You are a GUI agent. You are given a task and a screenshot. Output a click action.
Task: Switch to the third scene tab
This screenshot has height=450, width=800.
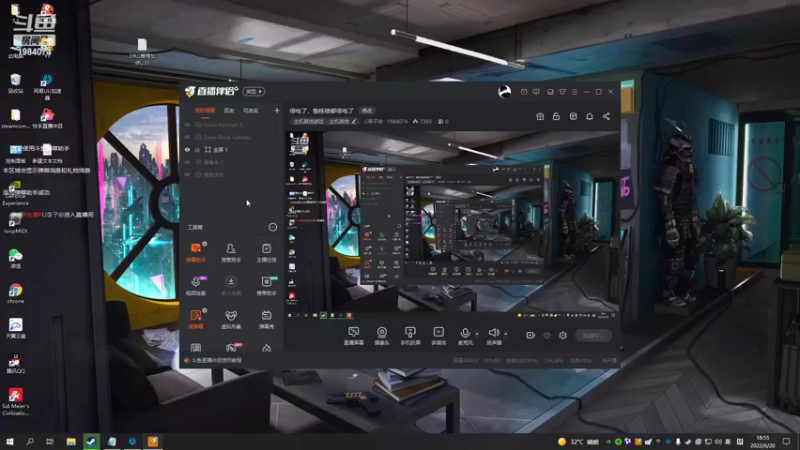pos(251,110)
